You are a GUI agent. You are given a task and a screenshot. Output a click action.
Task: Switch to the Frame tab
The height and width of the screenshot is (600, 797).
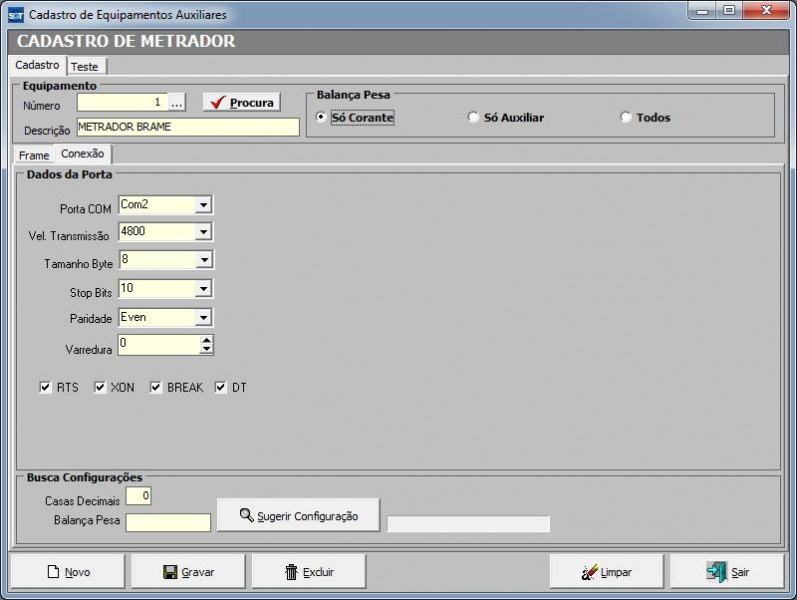point(33,155)
